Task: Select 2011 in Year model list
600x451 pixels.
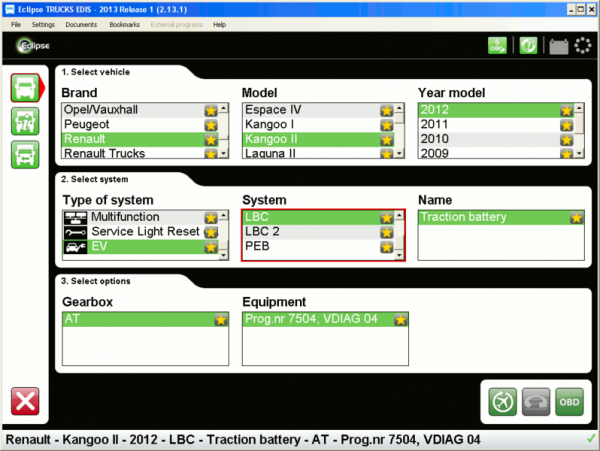Action: pyautogui.click(x=496, y=125)
